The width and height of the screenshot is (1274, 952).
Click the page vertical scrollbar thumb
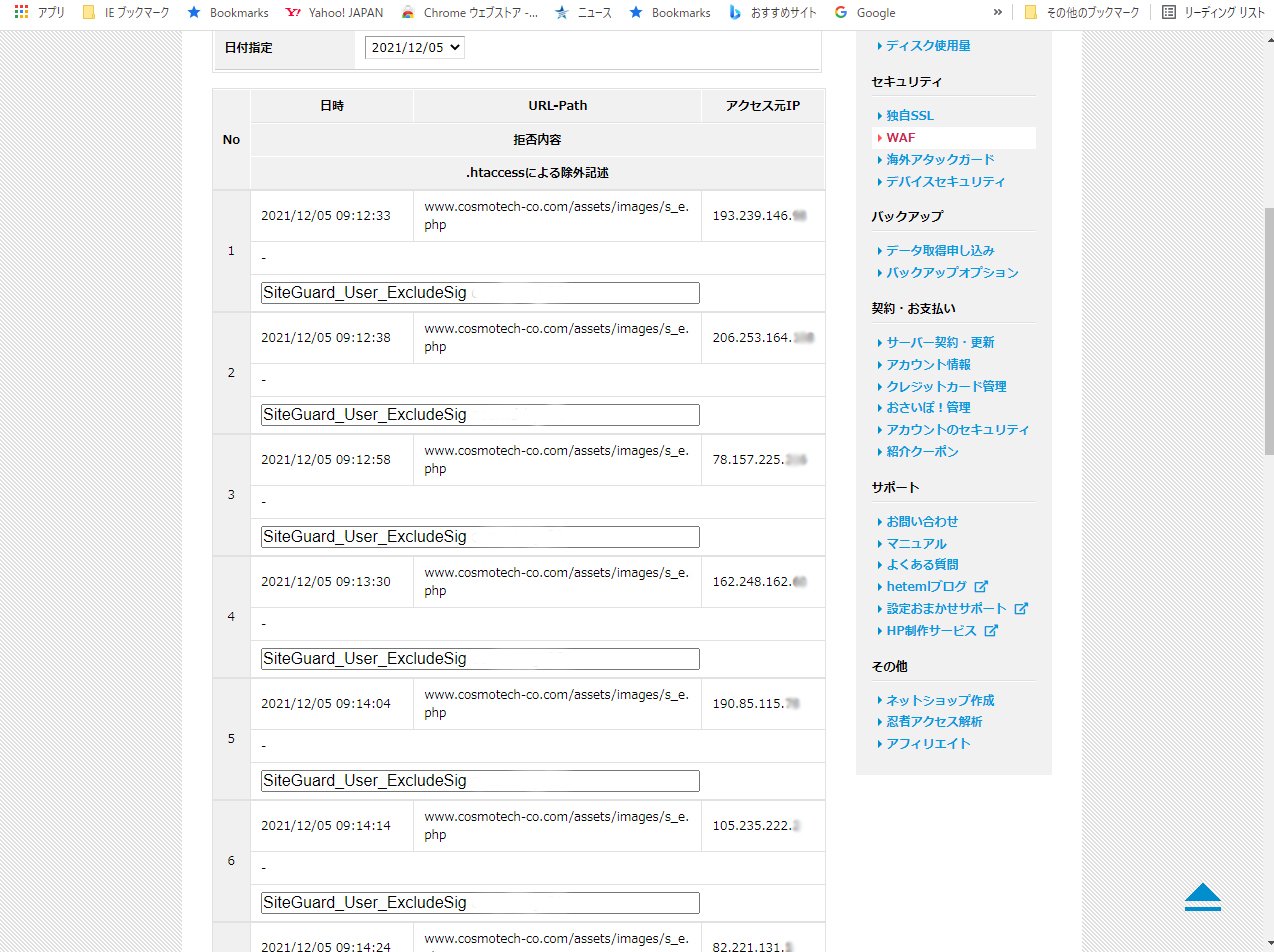pyautogui.click(x=1268, y=330)
